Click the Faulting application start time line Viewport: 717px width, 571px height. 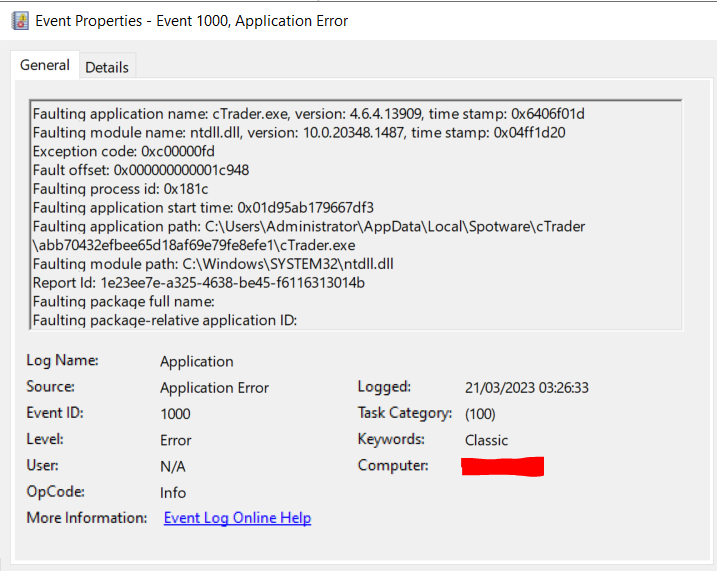(203, 208)
